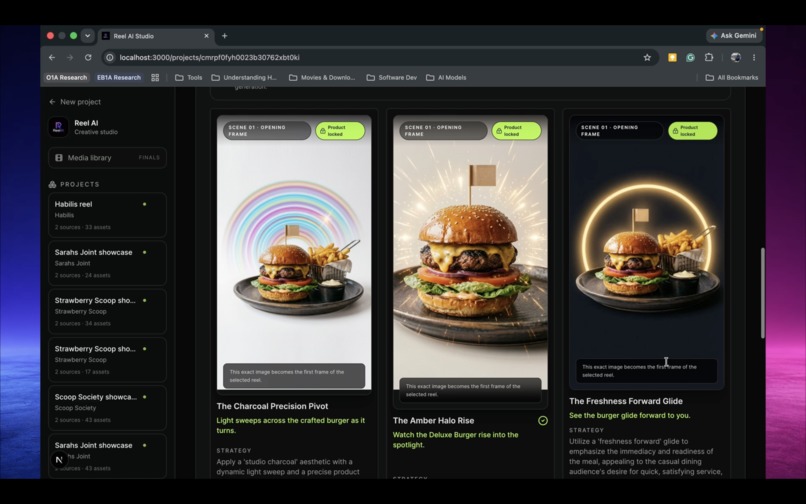Reload the current page
Screen dimensions: 806x504
tap(88, 58)
